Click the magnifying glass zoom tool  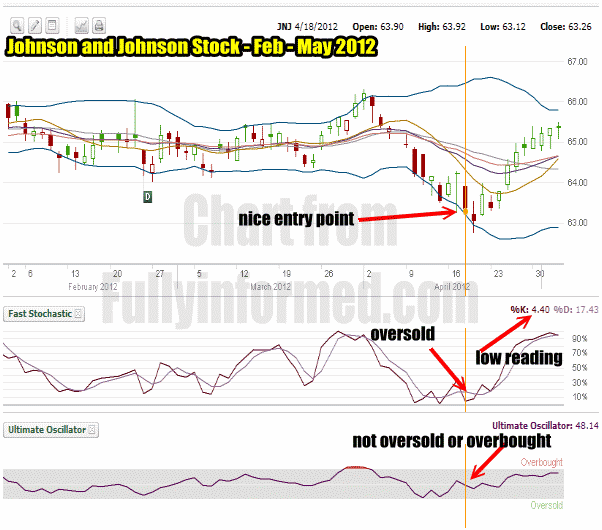pyautogui.click(x=17, y=26)
